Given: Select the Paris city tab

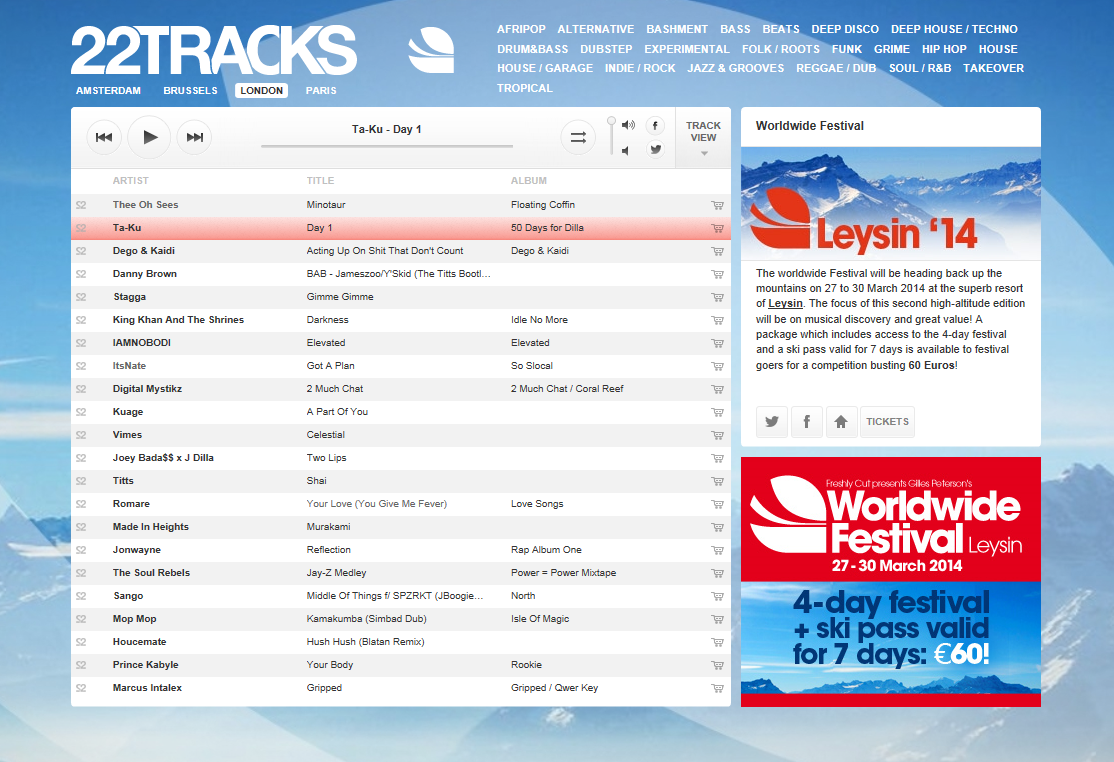Looking at the screenshot, I should 321,90.
